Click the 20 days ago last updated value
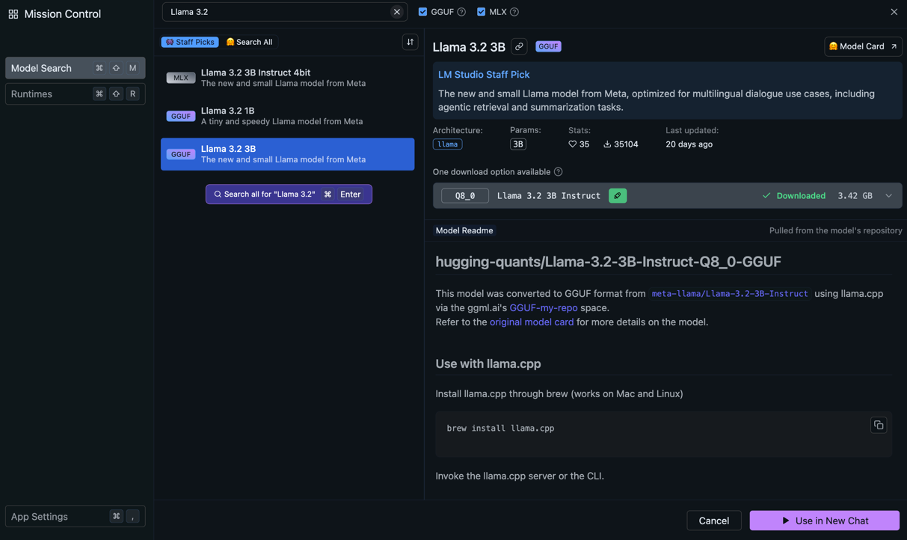 coord(689,145)
